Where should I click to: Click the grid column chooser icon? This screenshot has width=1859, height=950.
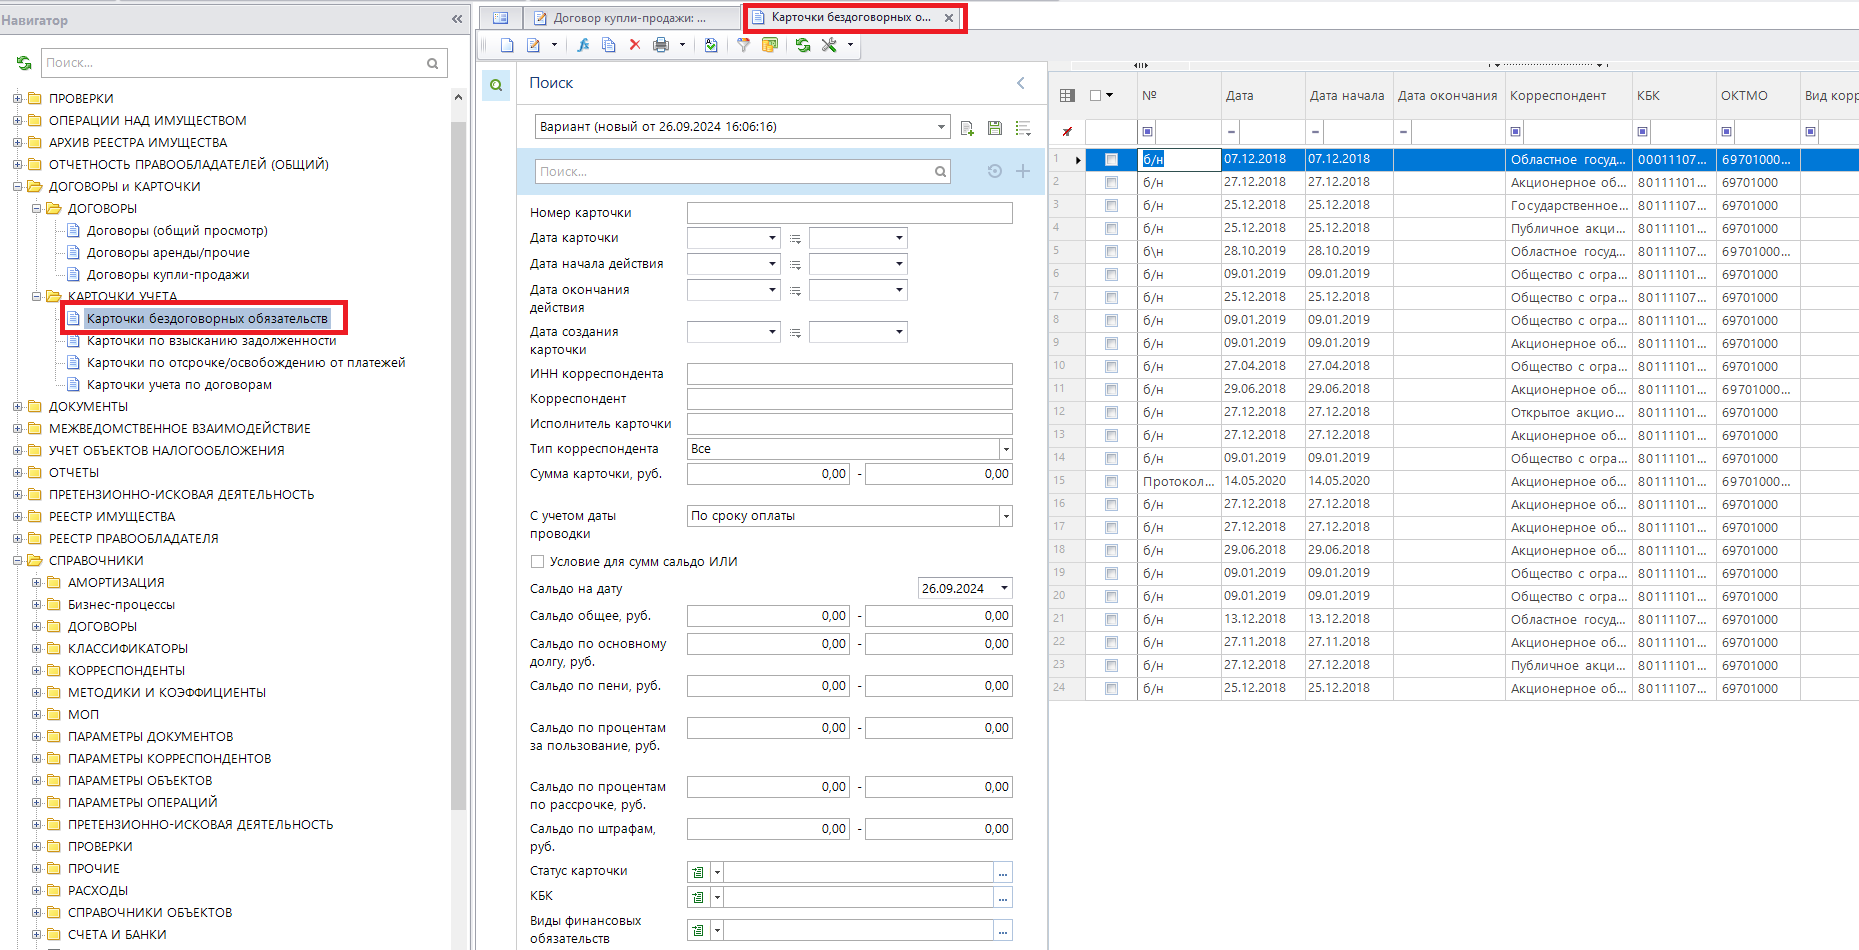pyautogui.click(x=1067, y=96)
